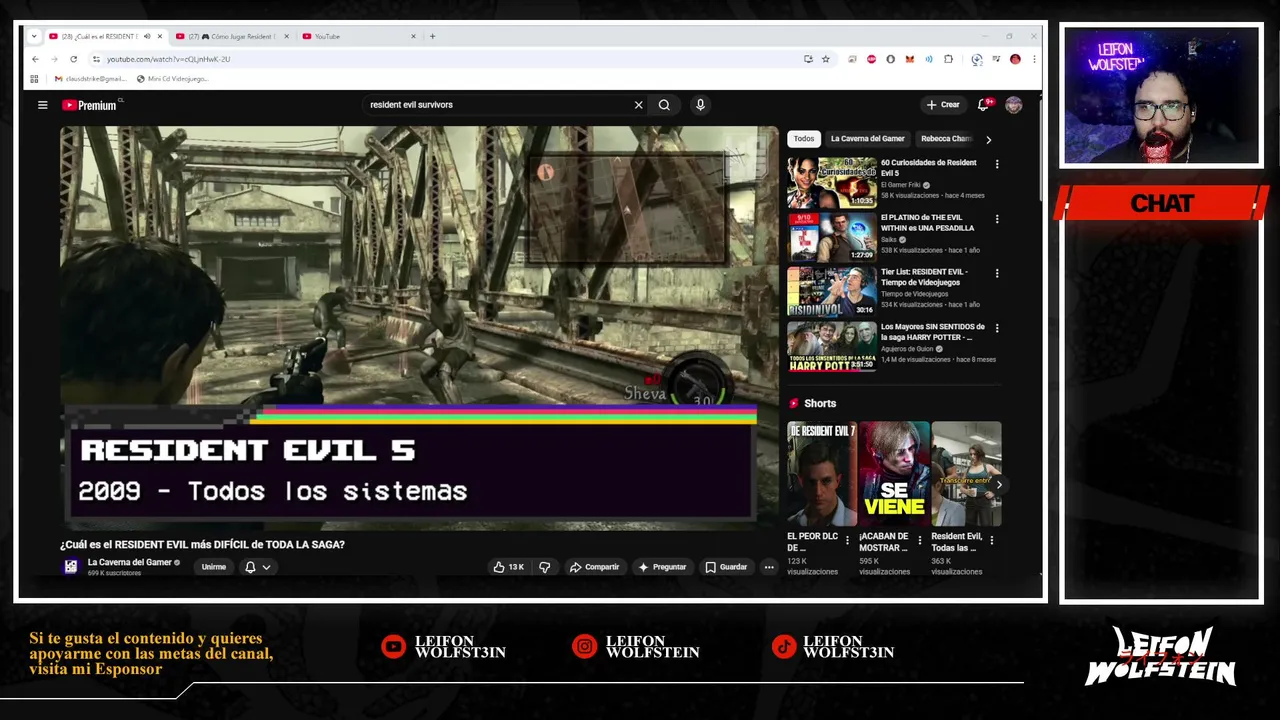Open Mini Cd Videojuego bookmark

172,78
